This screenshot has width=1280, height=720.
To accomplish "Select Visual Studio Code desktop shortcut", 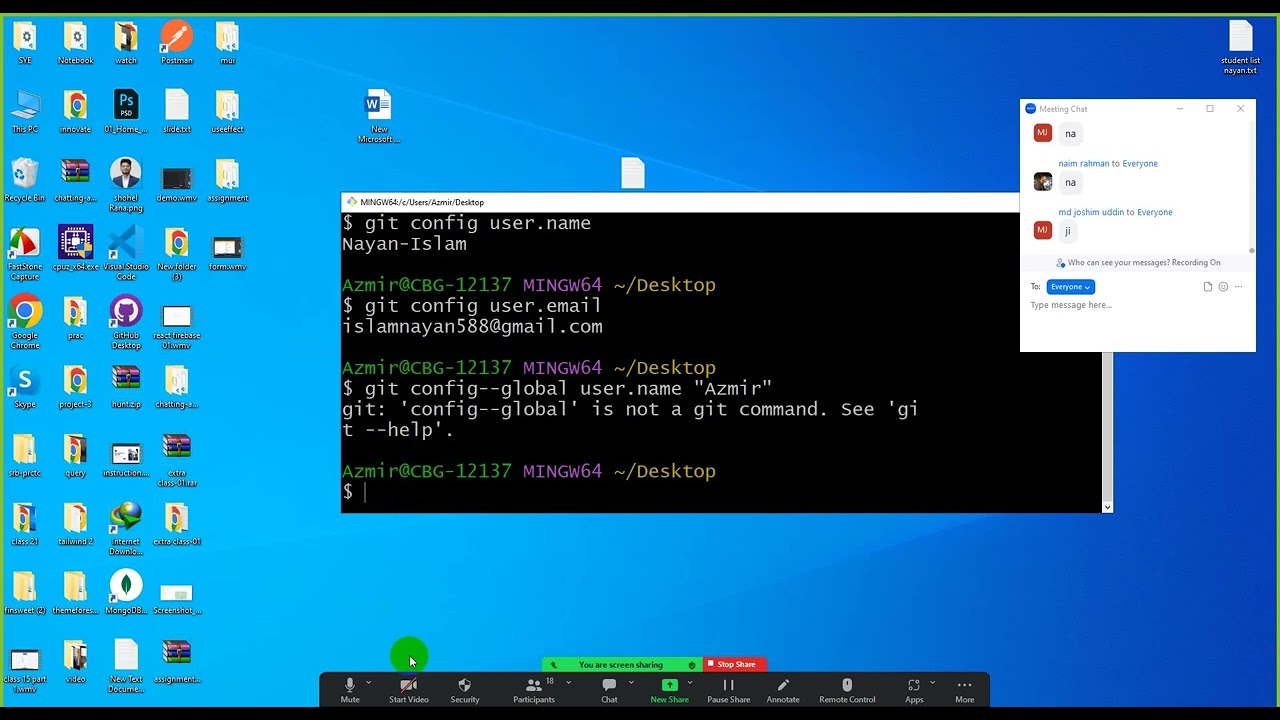I will 126,253.
